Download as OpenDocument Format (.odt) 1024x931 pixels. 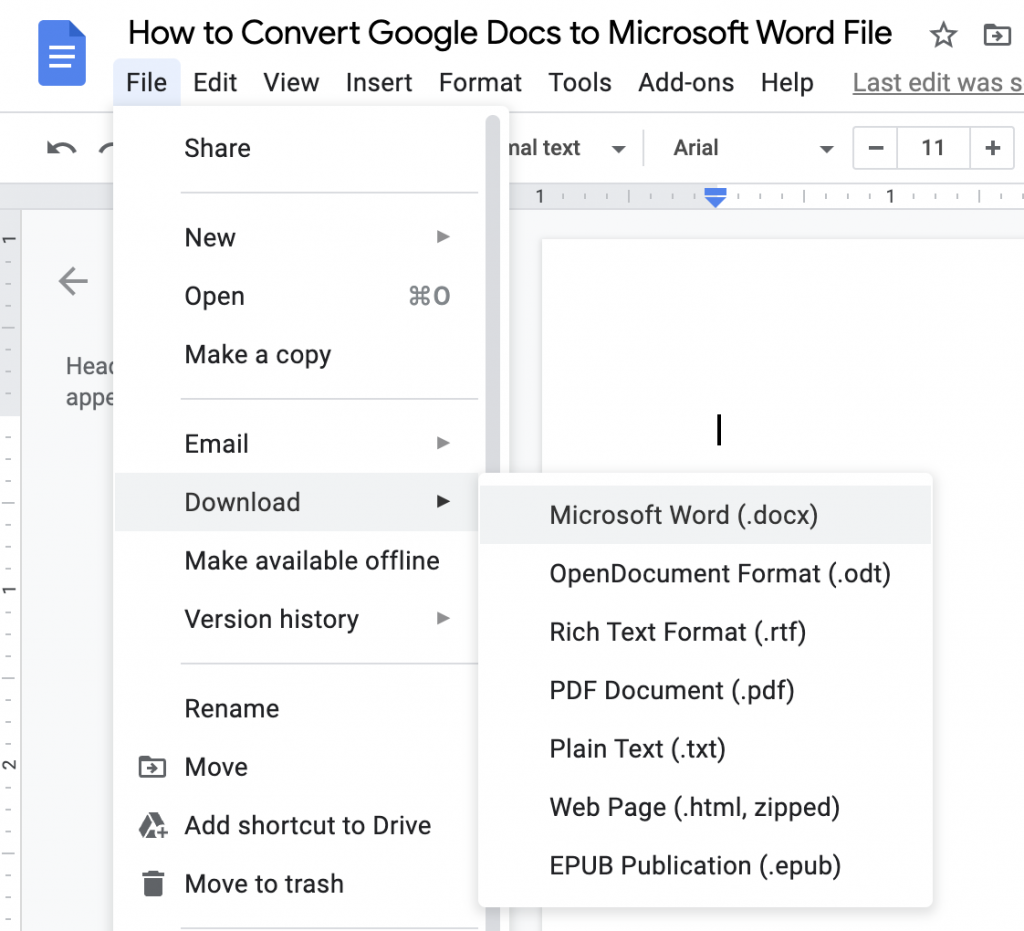pos(705,573)
